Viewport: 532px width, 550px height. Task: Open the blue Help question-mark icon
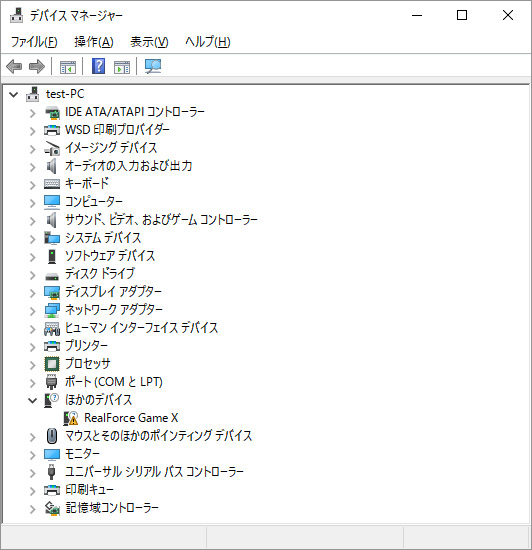(99, 66)
